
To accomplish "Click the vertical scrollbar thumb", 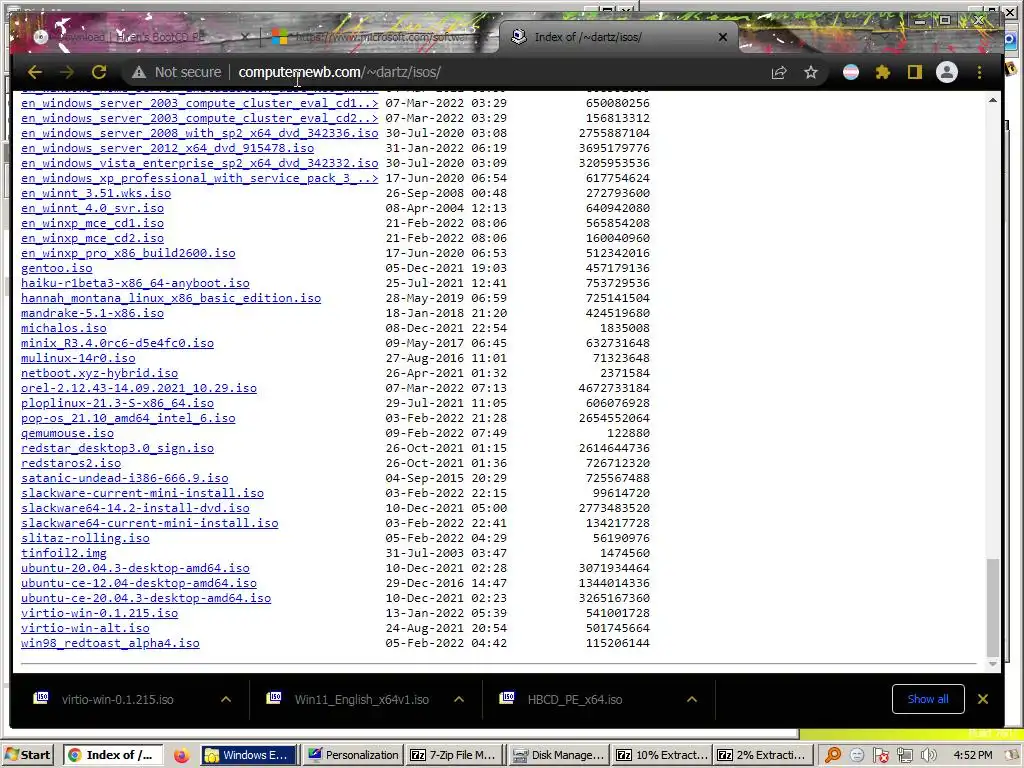I will tap(993, 607).
